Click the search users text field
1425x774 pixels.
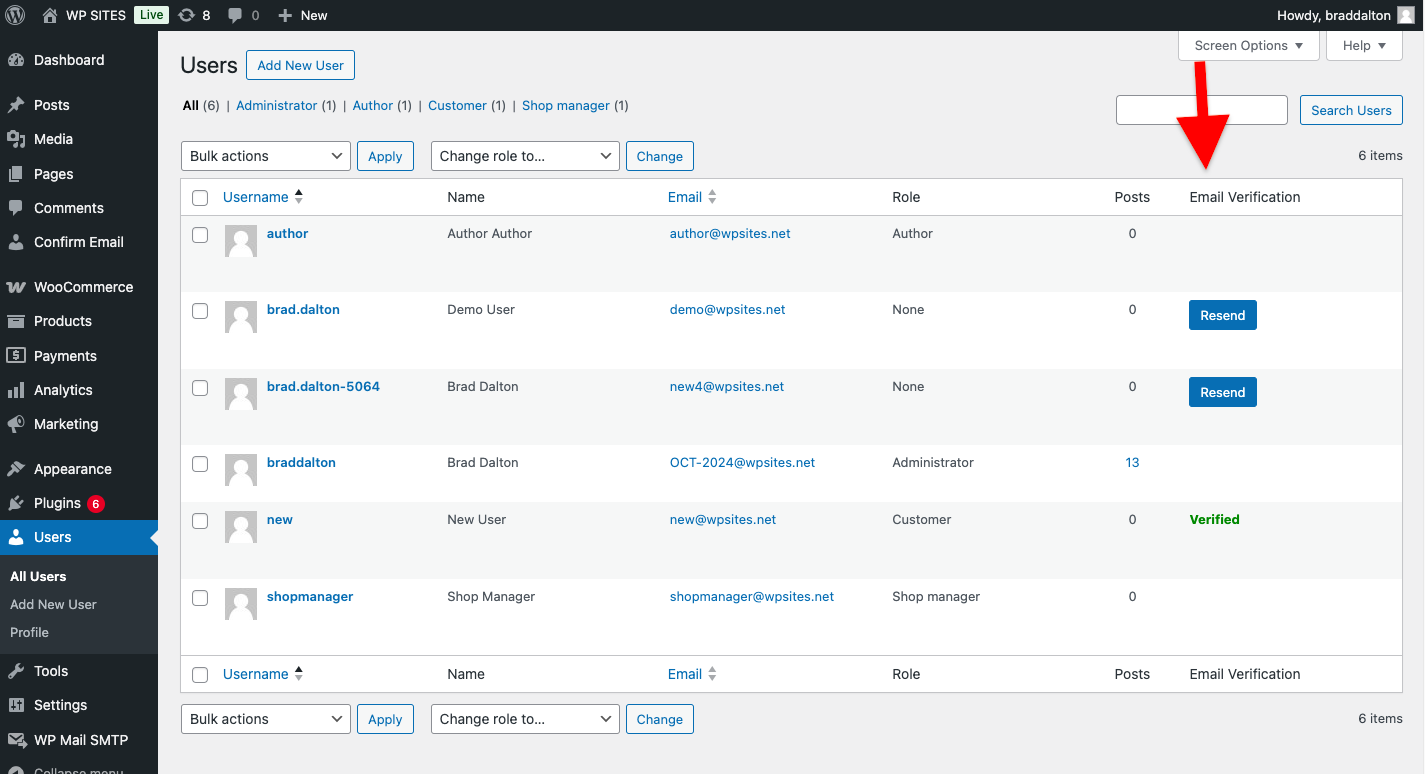tap(1201, 110)
